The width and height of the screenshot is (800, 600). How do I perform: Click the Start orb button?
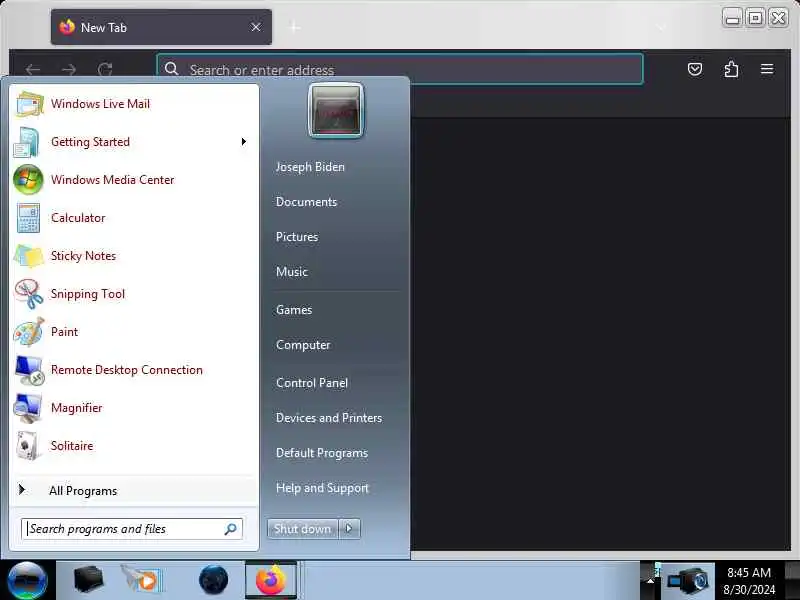pos(28,580)
